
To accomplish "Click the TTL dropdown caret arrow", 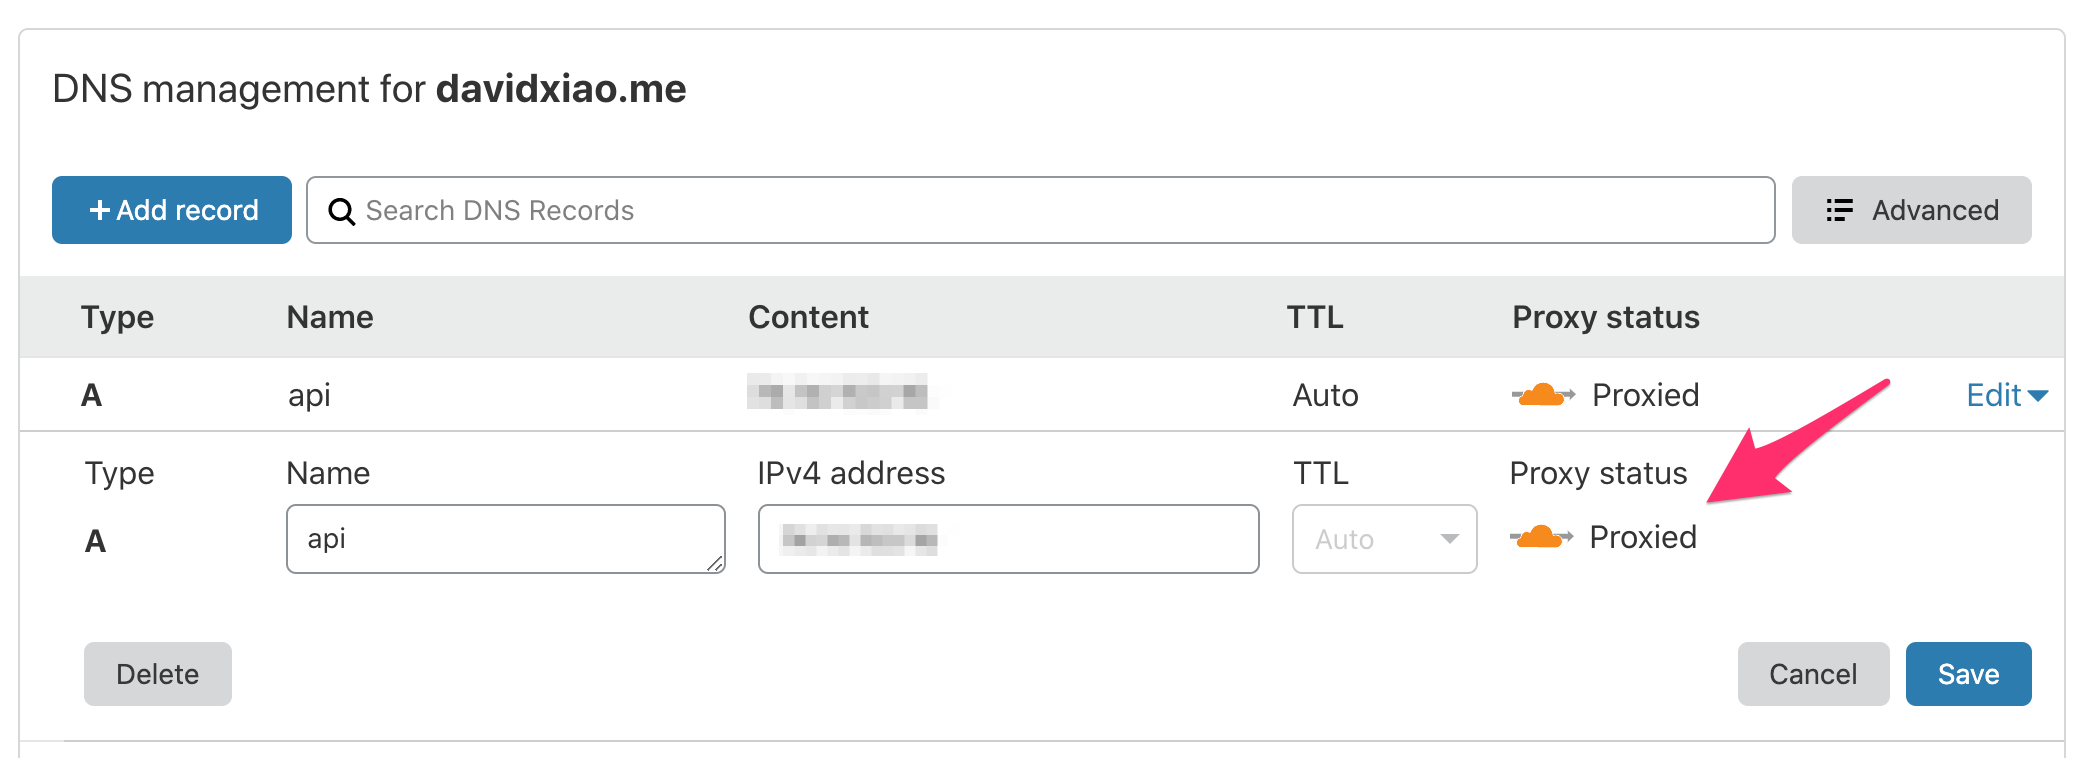I will click(x=1449, y=539).
